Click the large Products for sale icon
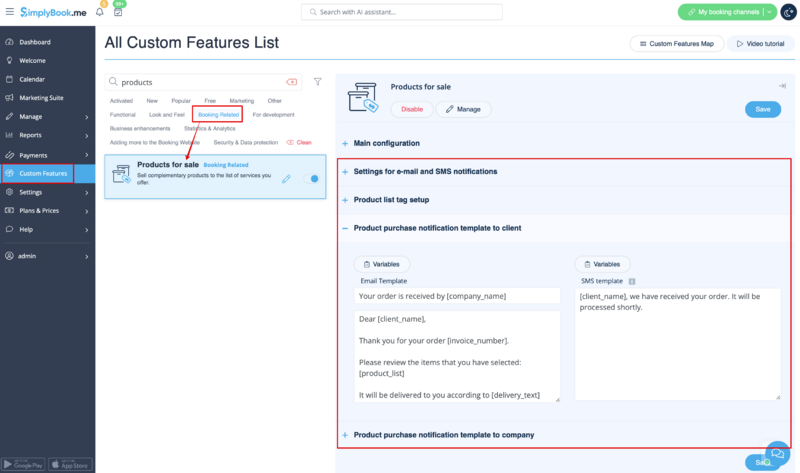 coord(362,97)
